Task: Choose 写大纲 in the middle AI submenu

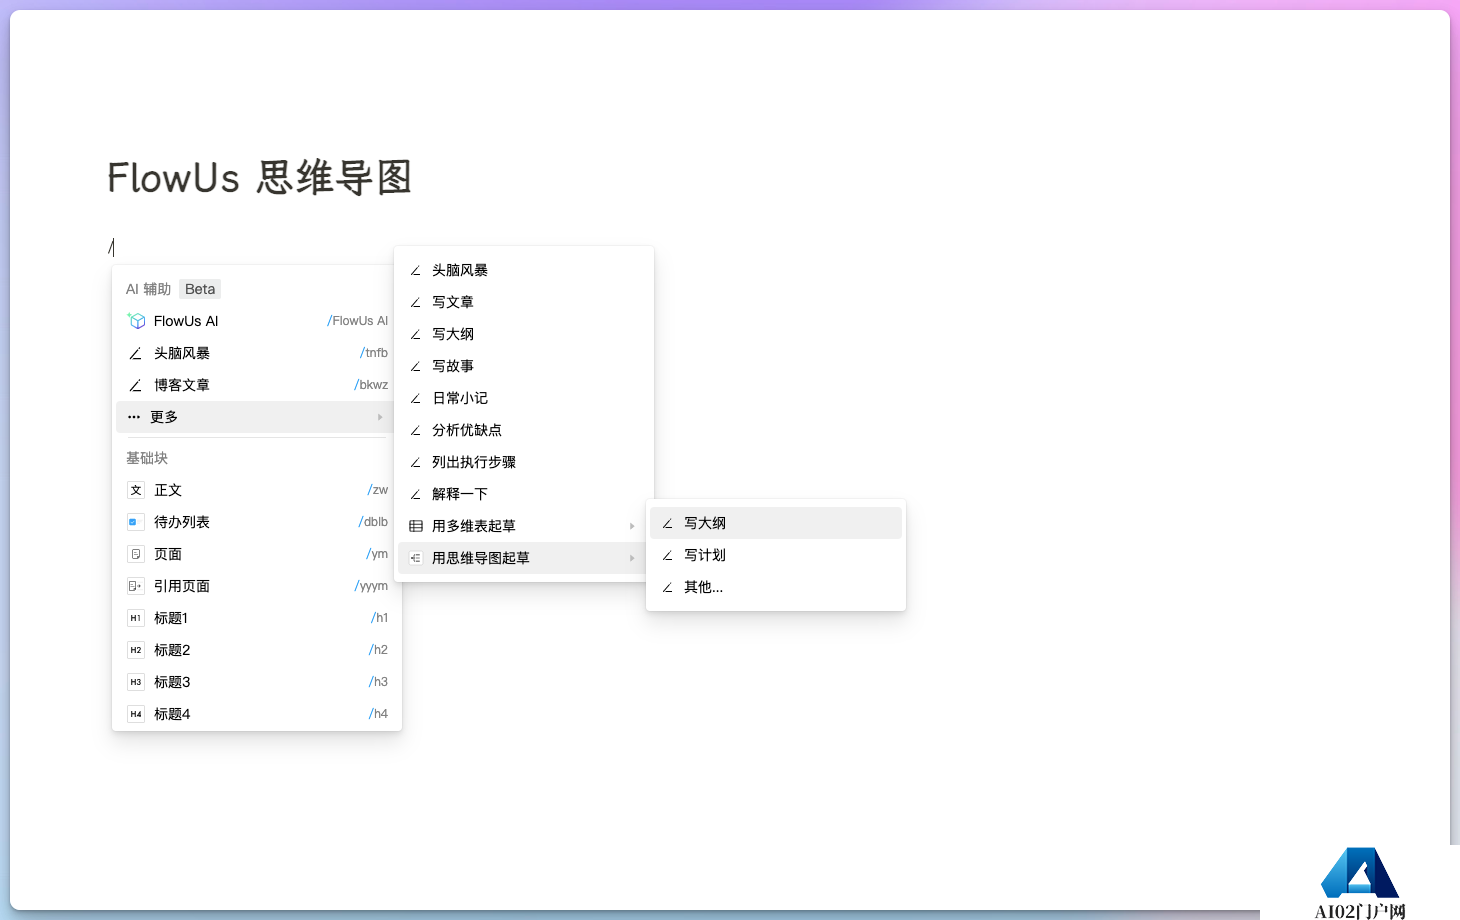Action: pyautogui.click(x=524, y=334)
